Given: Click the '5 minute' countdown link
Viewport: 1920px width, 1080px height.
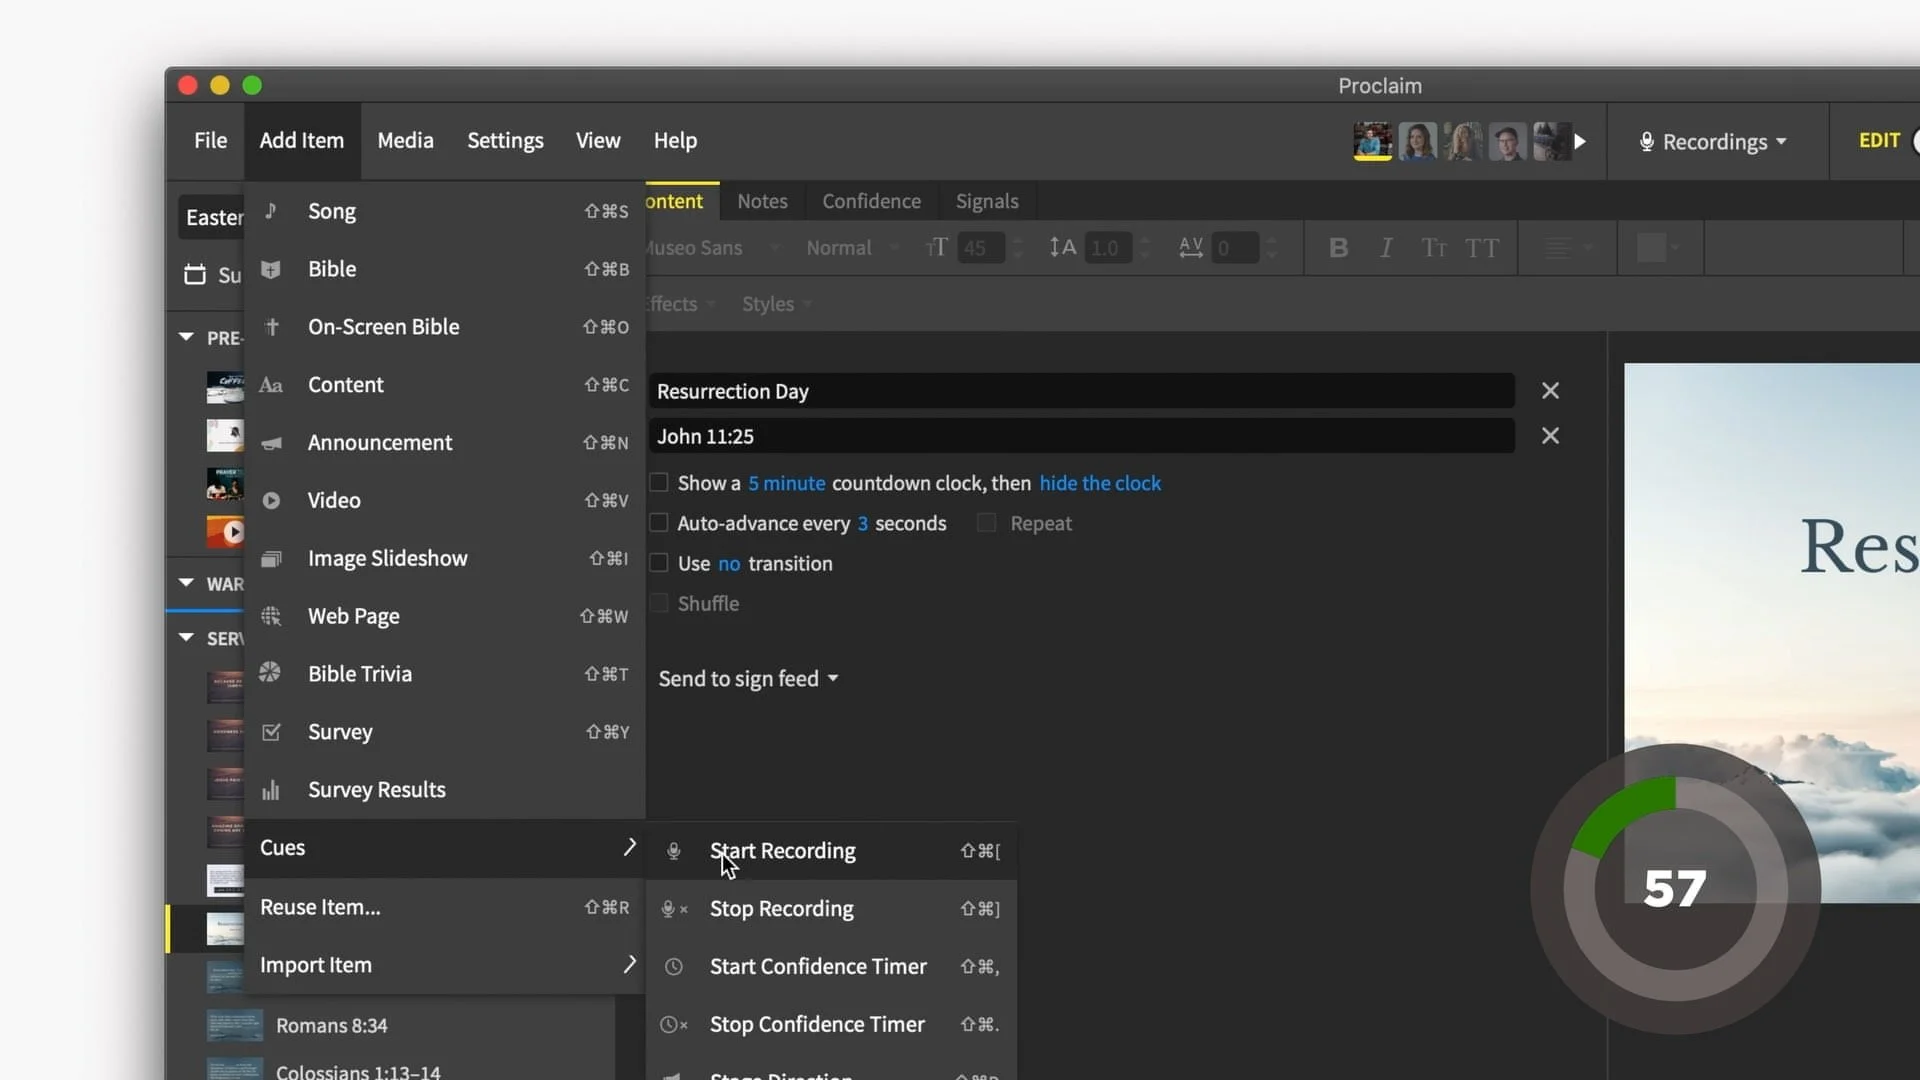Looking at the screenshot, I should tap(786, 483).
